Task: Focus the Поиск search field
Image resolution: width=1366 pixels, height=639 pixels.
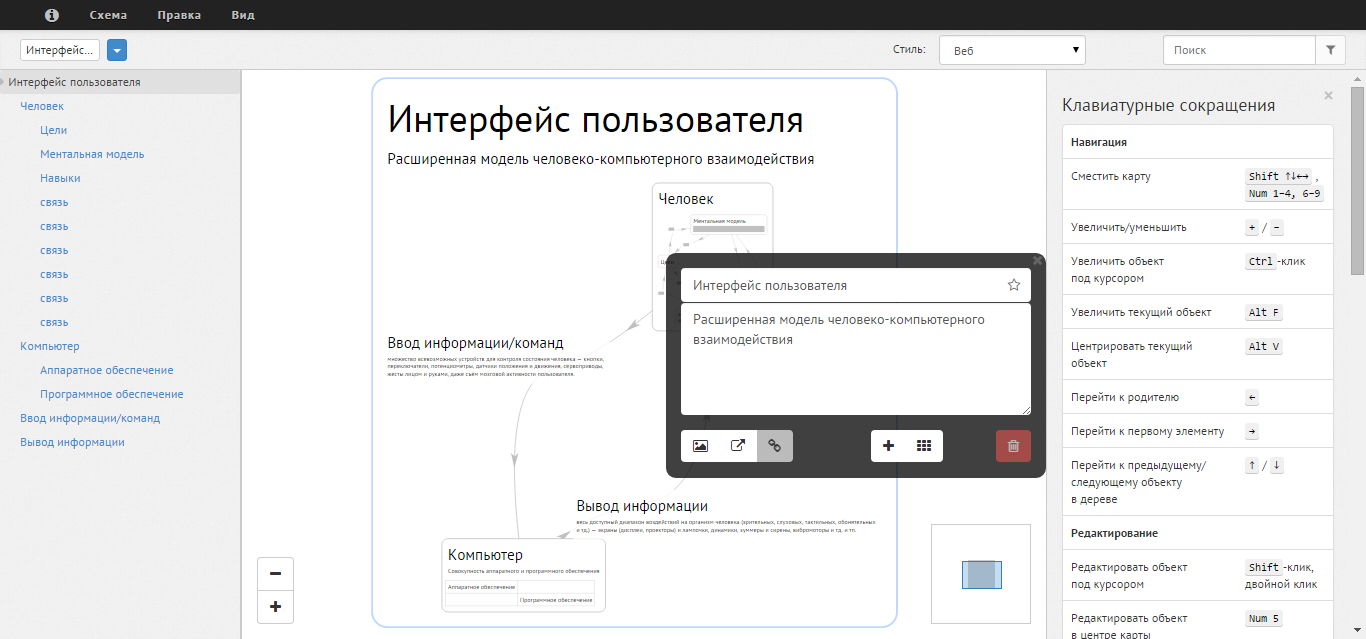Action: coord(1239,50)
